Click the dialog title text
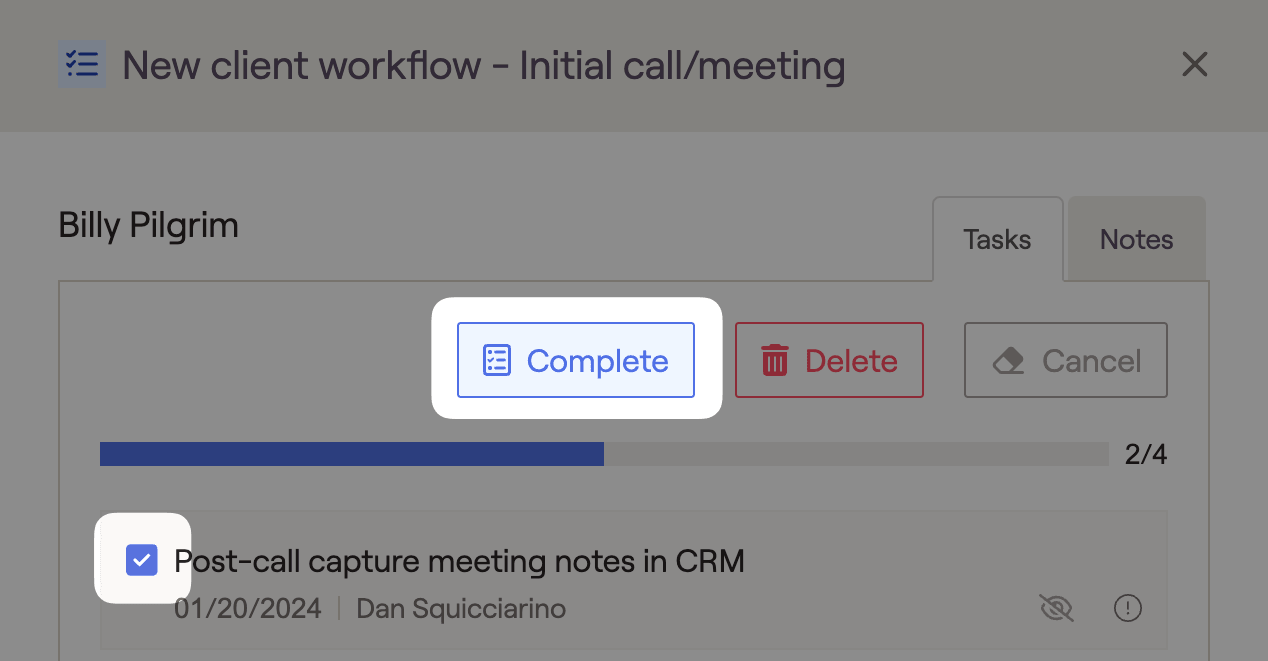Screen dimensions: 1268x661 484,66
